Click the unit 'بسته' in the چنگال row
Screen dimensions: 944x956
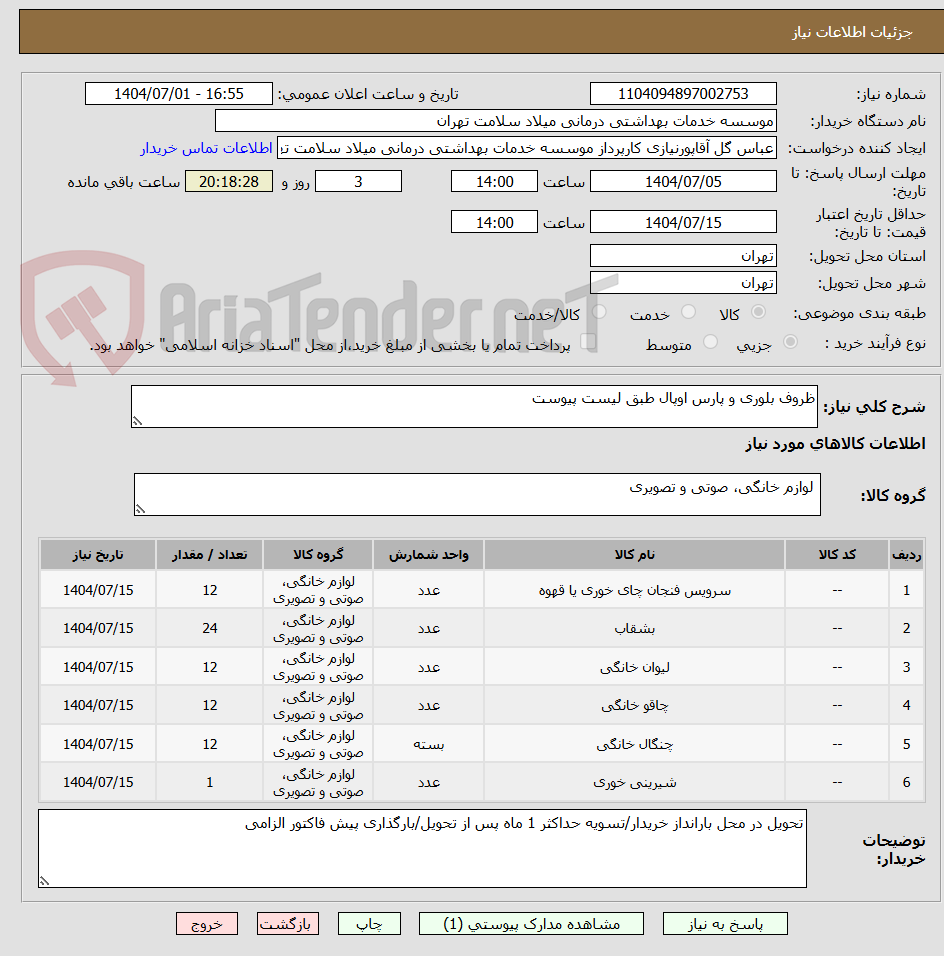click(x=429, y=744)
